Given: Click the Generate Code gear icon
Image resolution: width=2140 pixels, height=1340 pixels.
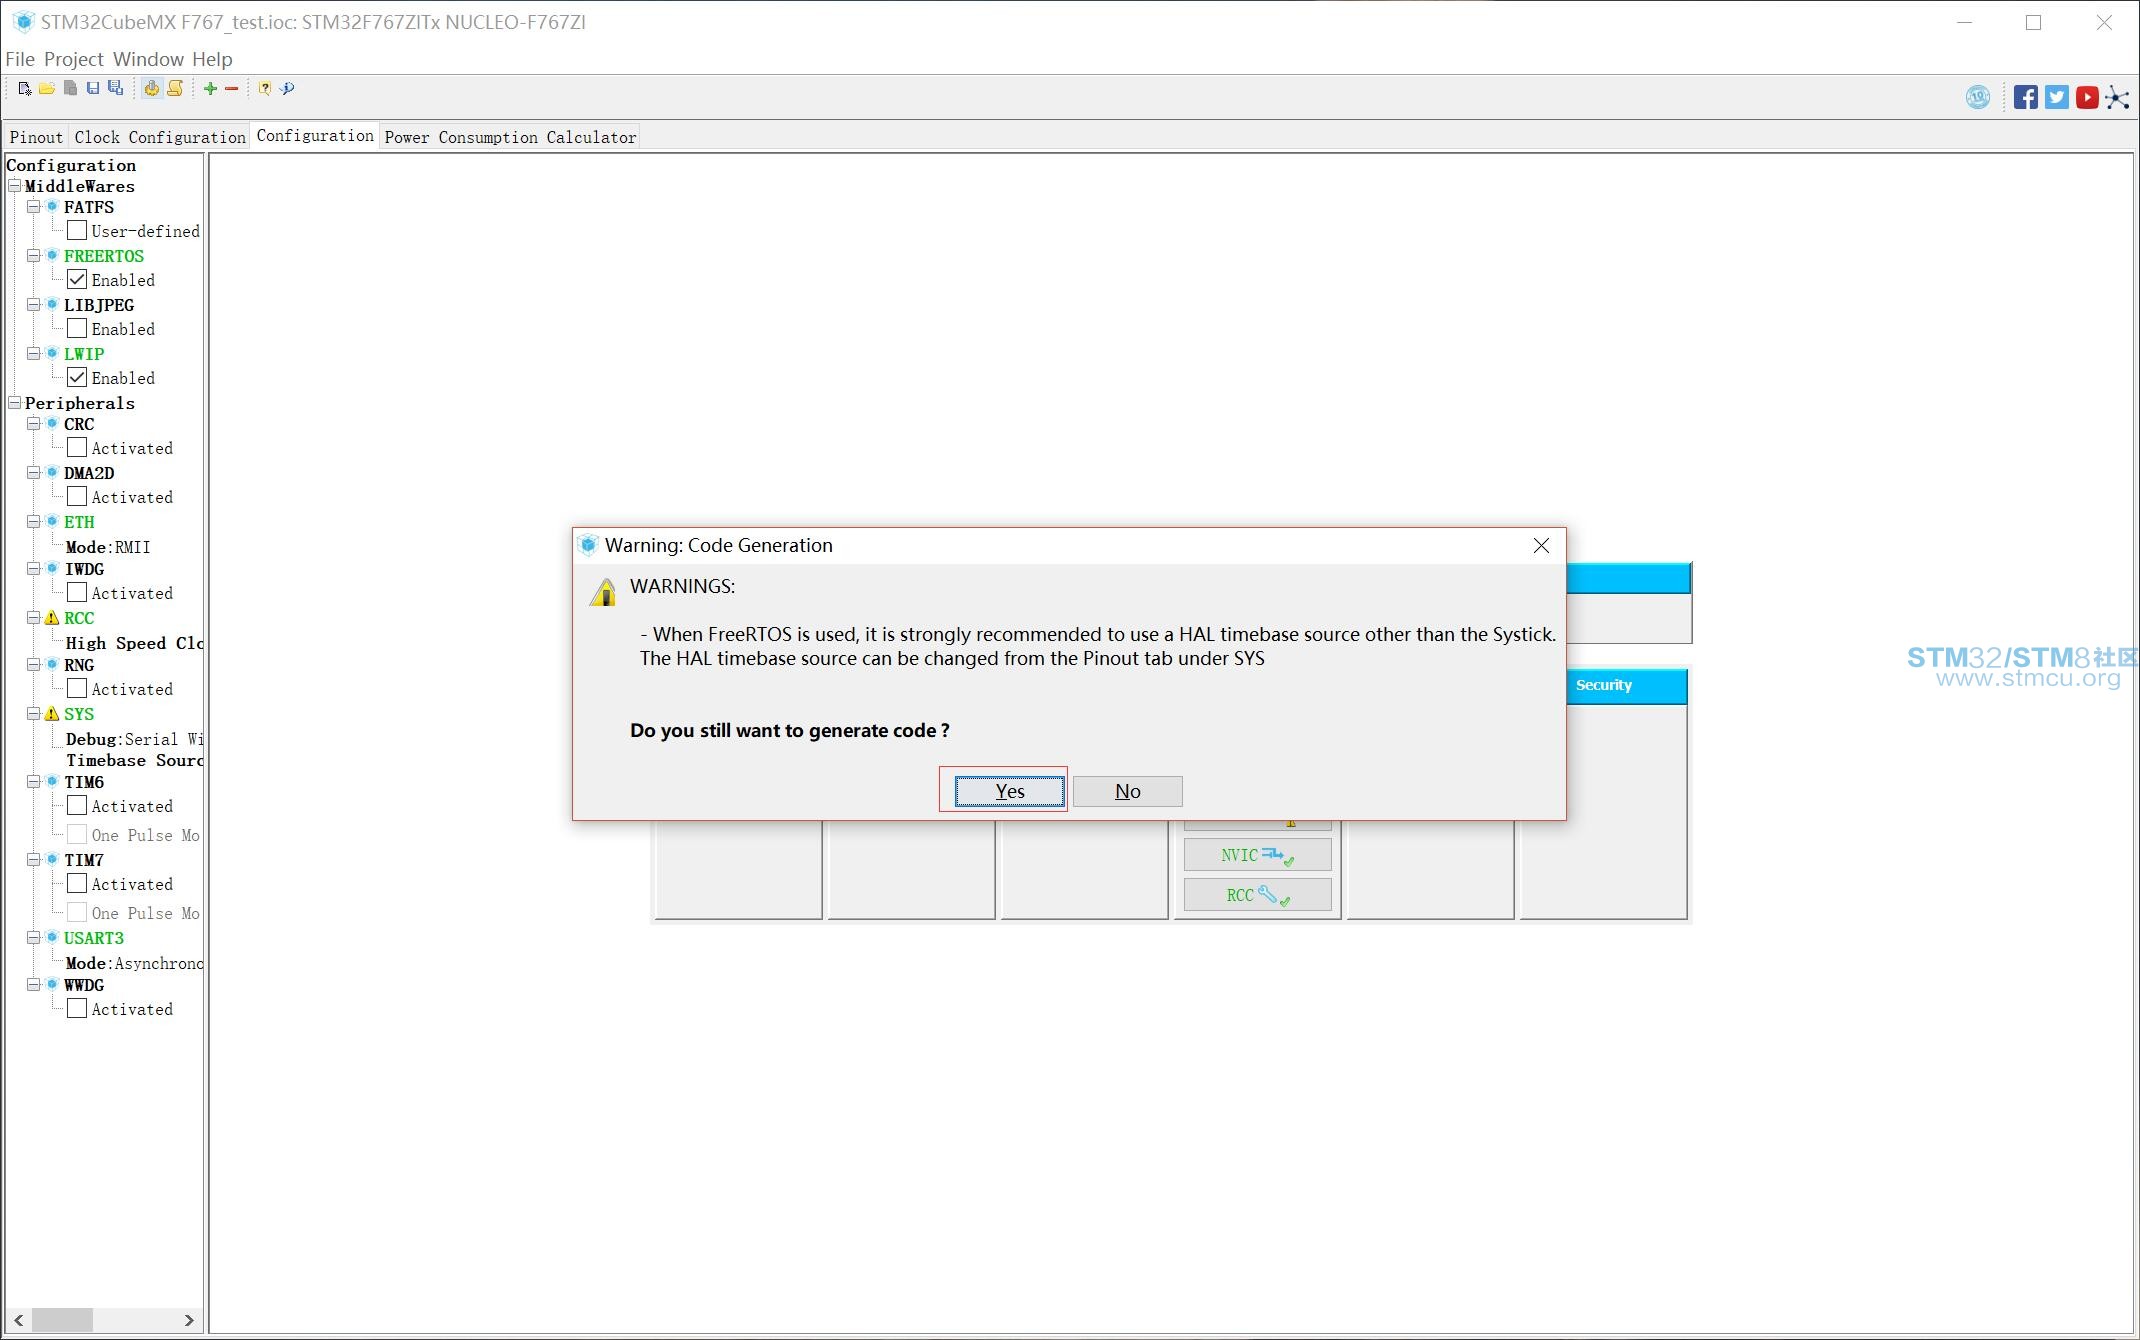Looking at the screenshot, I should (x=151, y=89).
